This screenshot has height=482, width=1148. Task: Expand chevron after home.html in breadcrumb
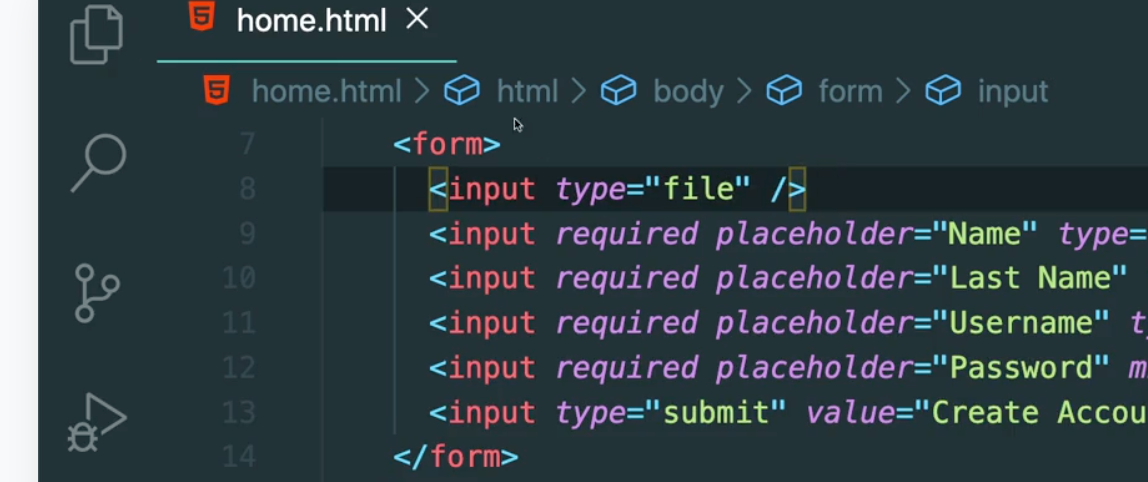pyautogui.click(x=422, y=92)
